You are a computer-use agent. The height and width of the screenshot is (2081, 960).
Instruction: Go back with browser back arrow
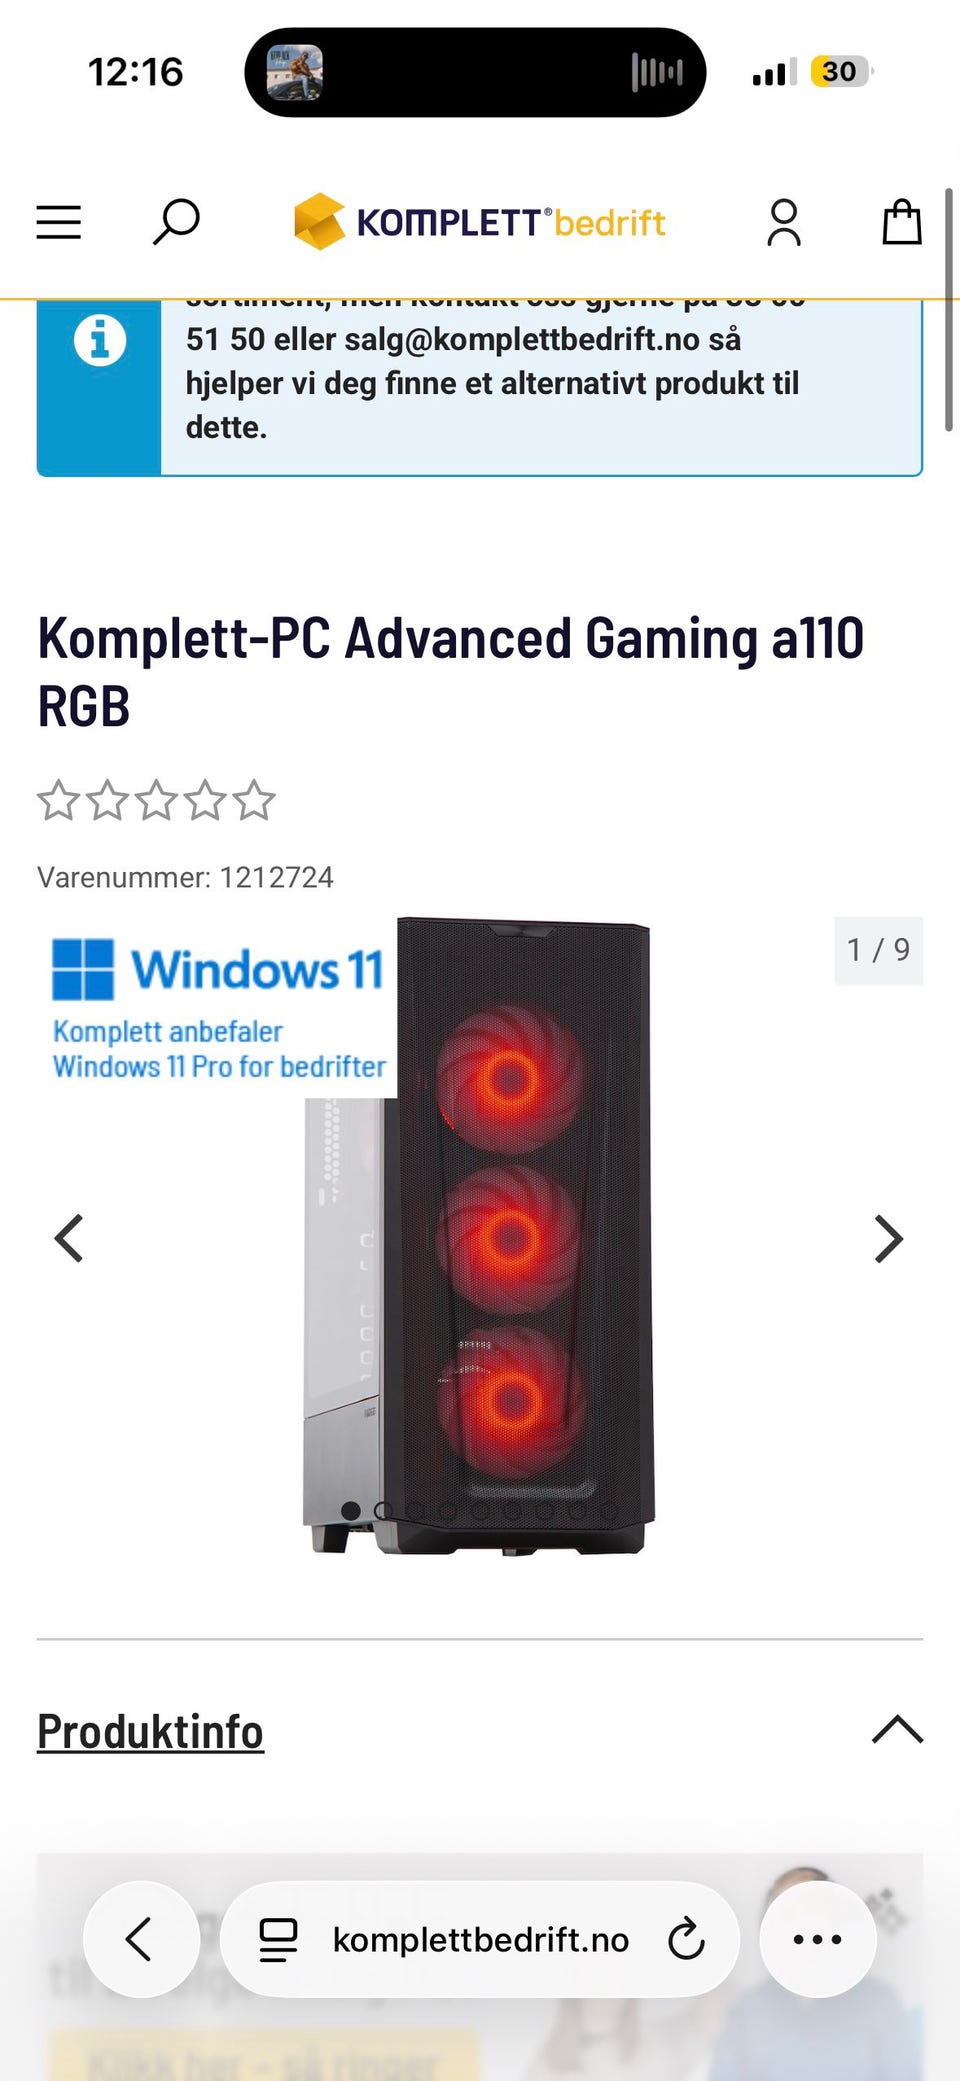coord(141,1939)
